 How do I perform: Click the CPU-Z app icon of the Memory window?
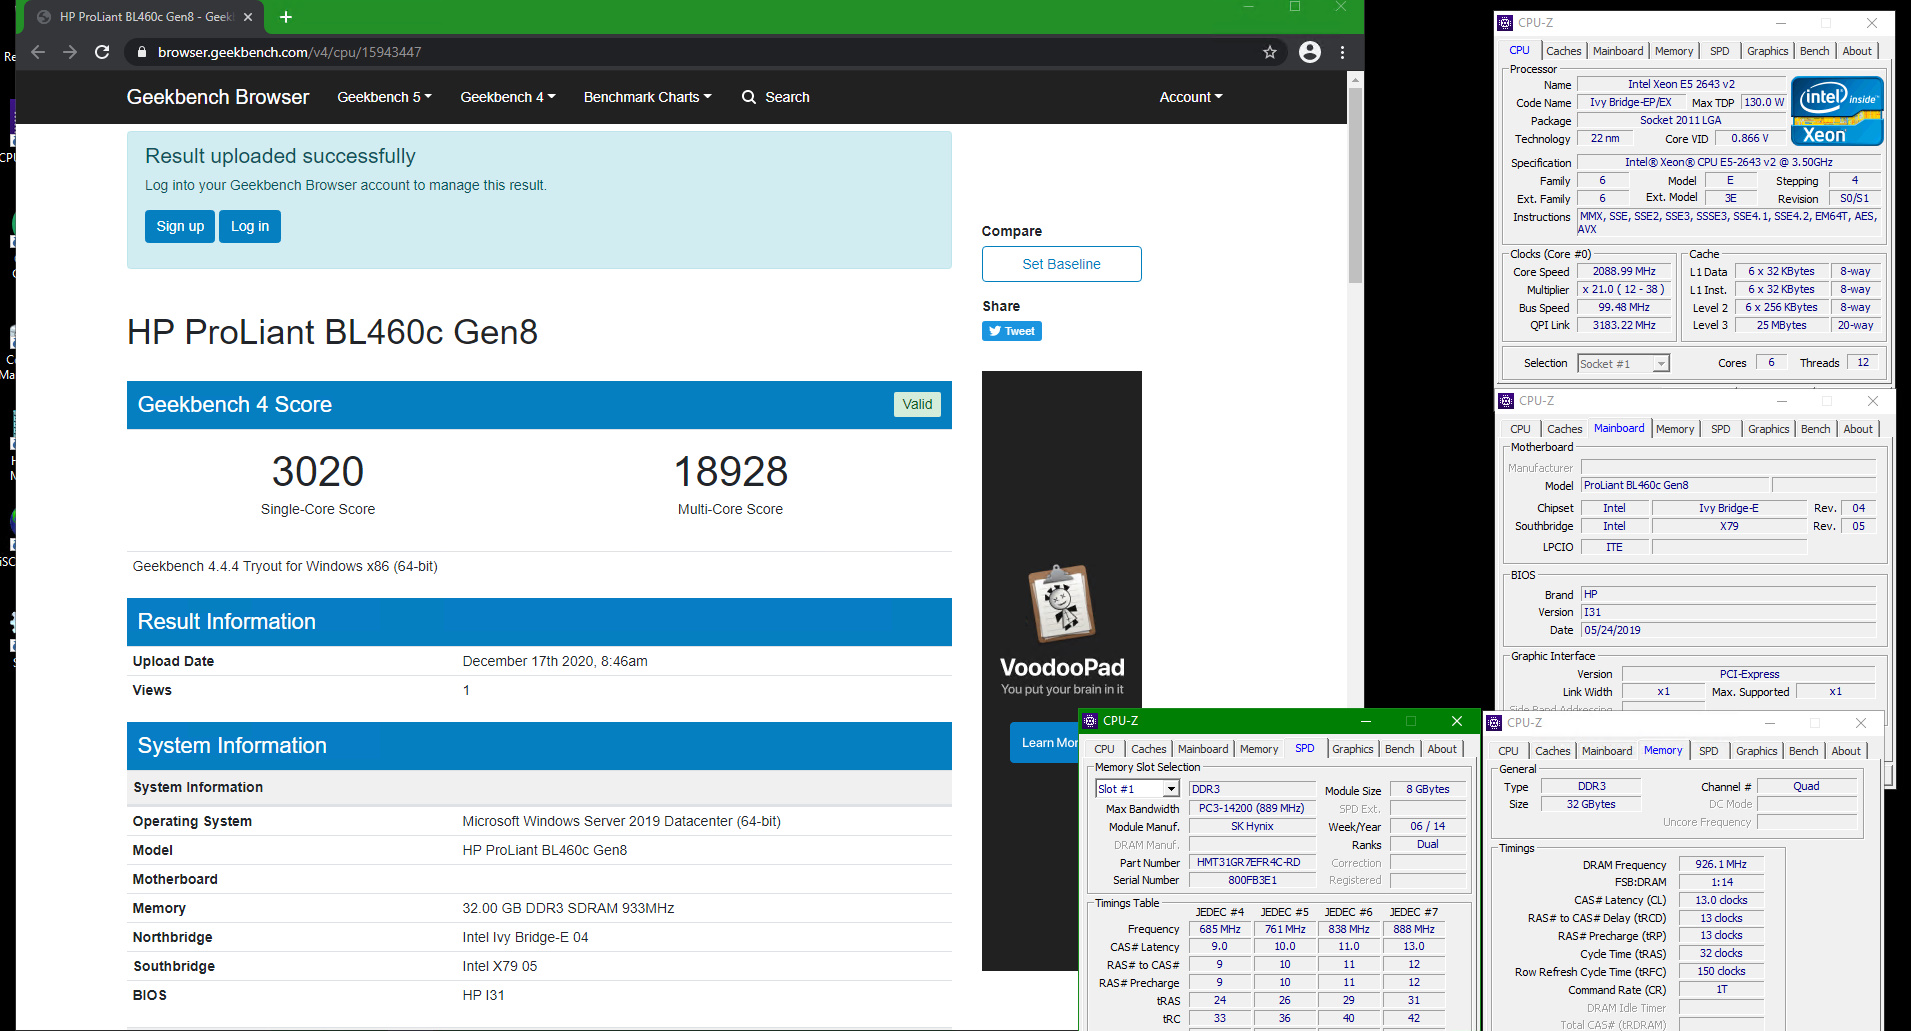(1494, 723)
